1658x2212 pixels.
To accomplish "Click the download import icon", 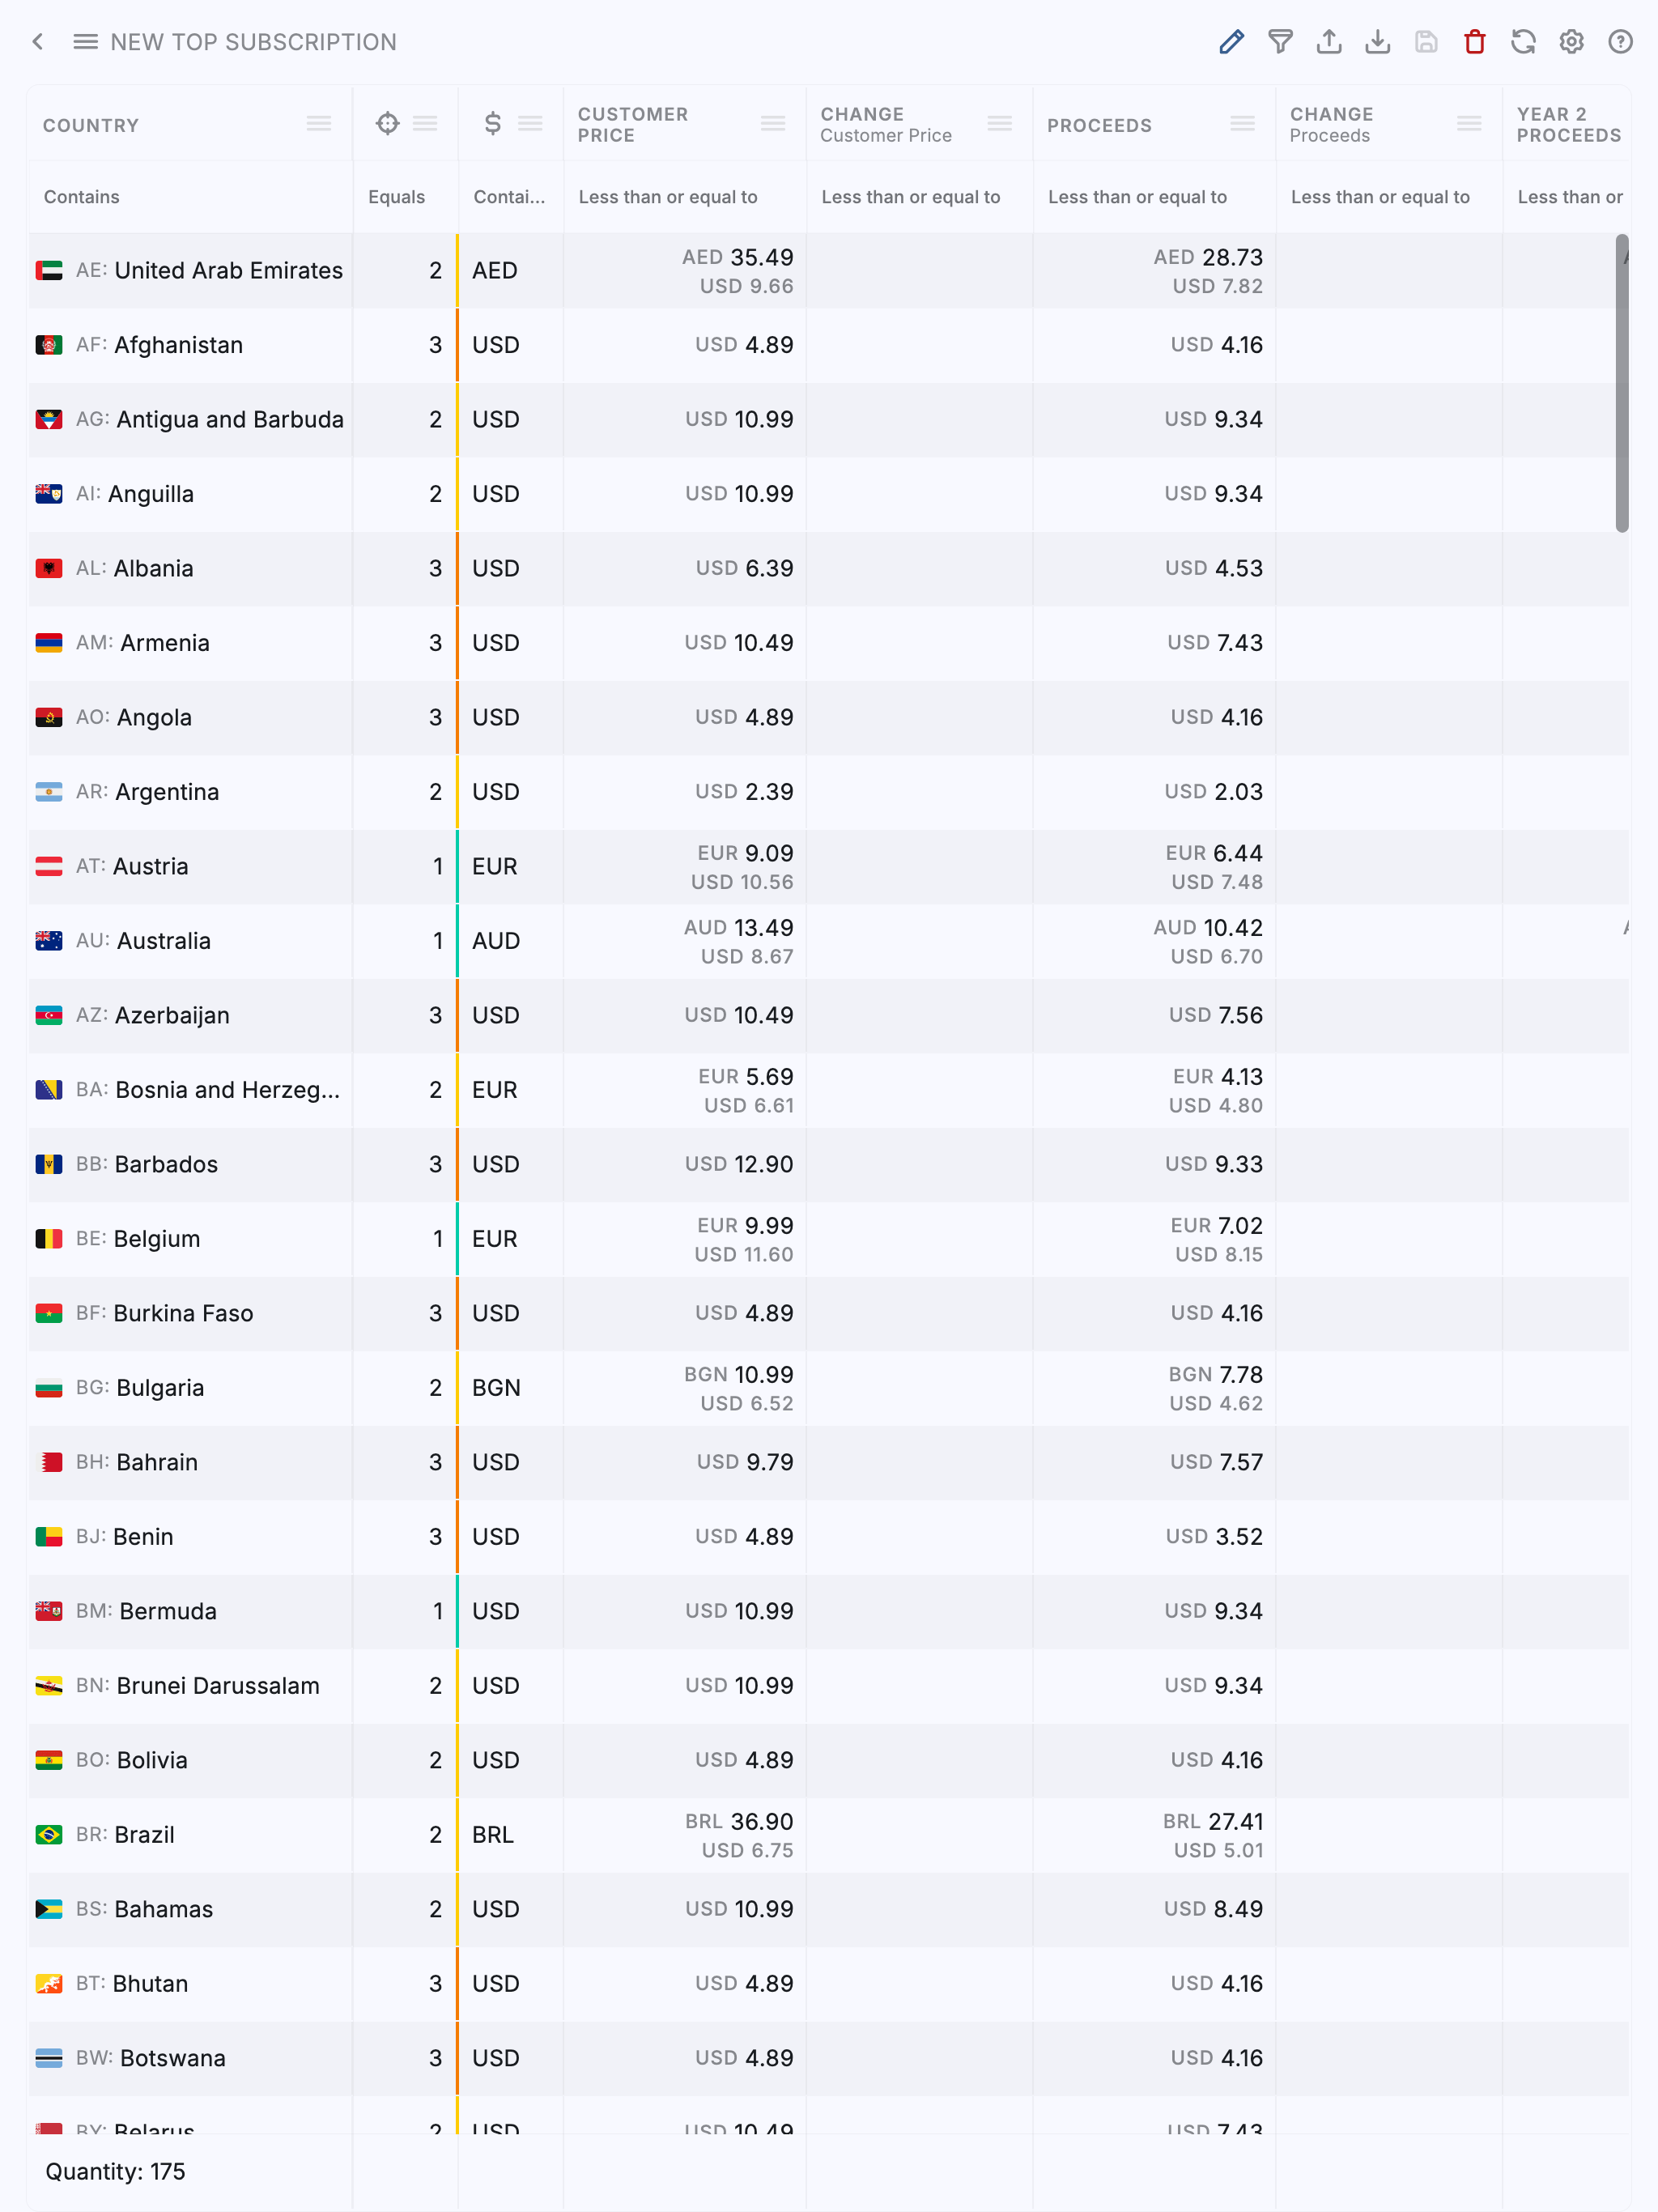I will pyautogui.click(x=1377, y=42).
